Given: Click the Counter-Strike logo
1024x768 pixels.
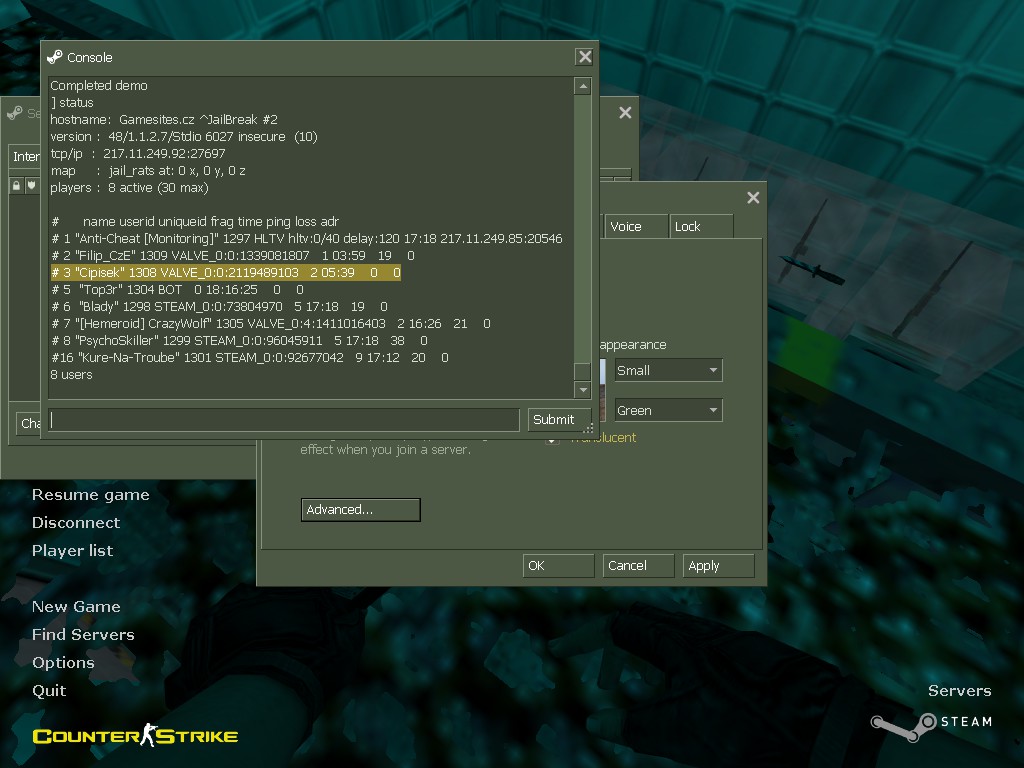Looking at the screenshot, I should [x=135, y=735].
